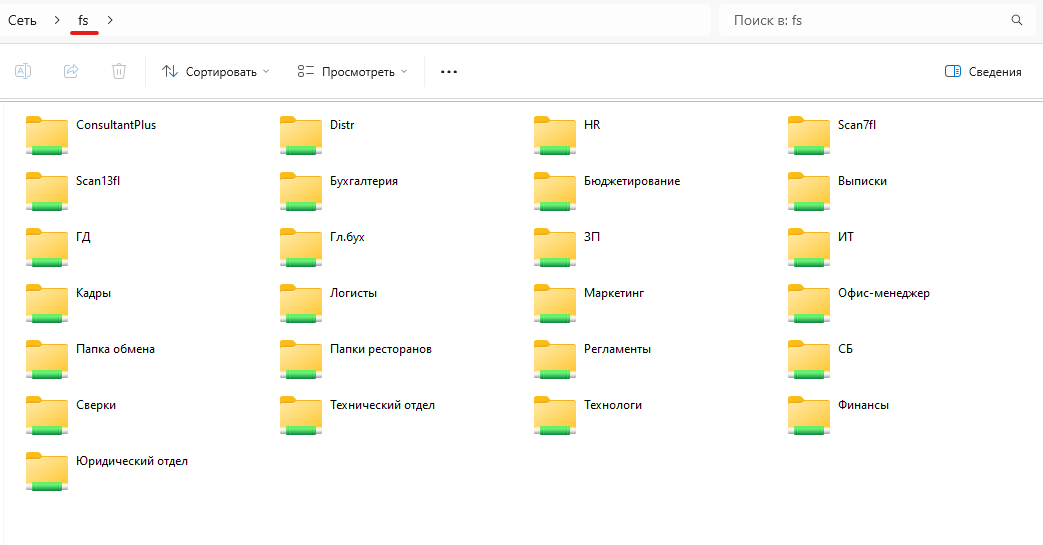Click fs breadcrumb segment
1043x545 pixels.
[83, 20]
